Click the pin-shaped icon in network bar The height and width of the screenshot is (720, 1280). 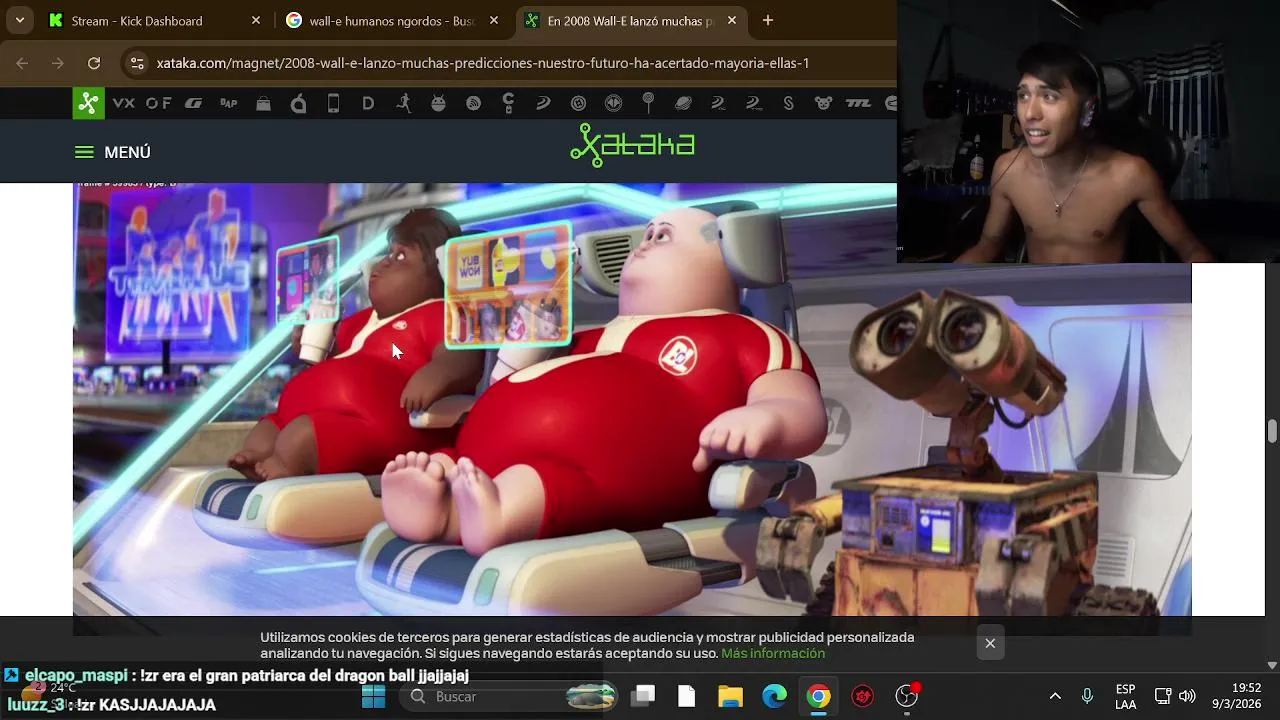(648, 103)
